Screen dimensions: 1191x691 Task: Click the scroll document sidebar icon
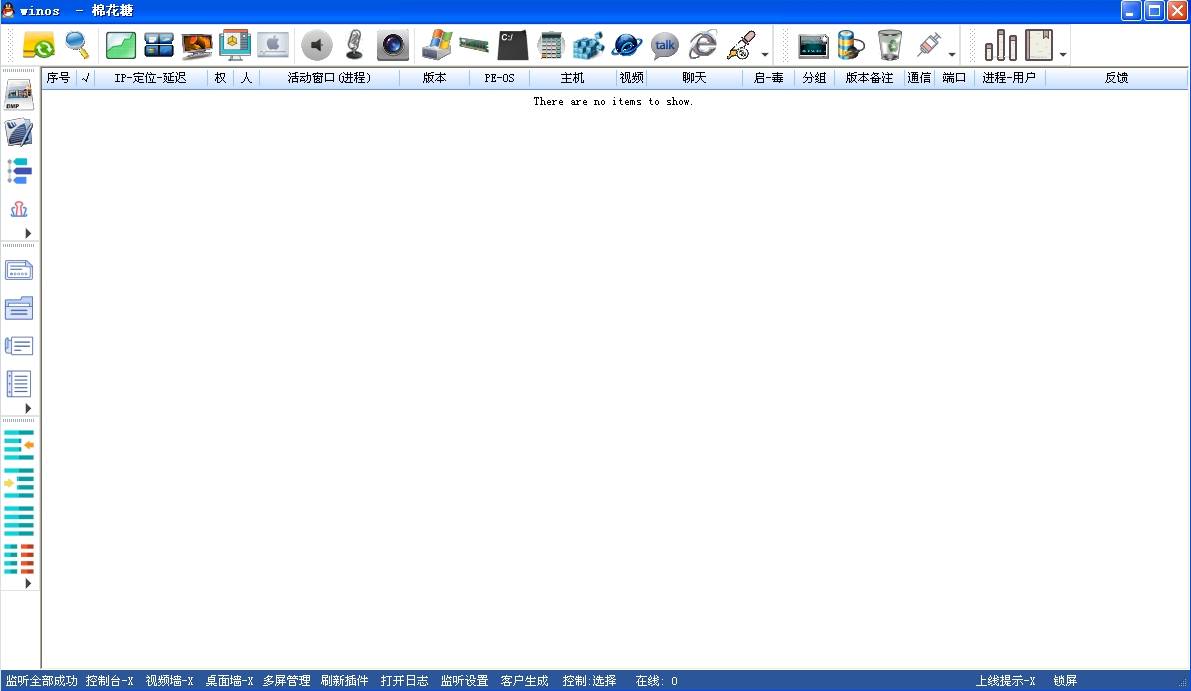(19, 346)
